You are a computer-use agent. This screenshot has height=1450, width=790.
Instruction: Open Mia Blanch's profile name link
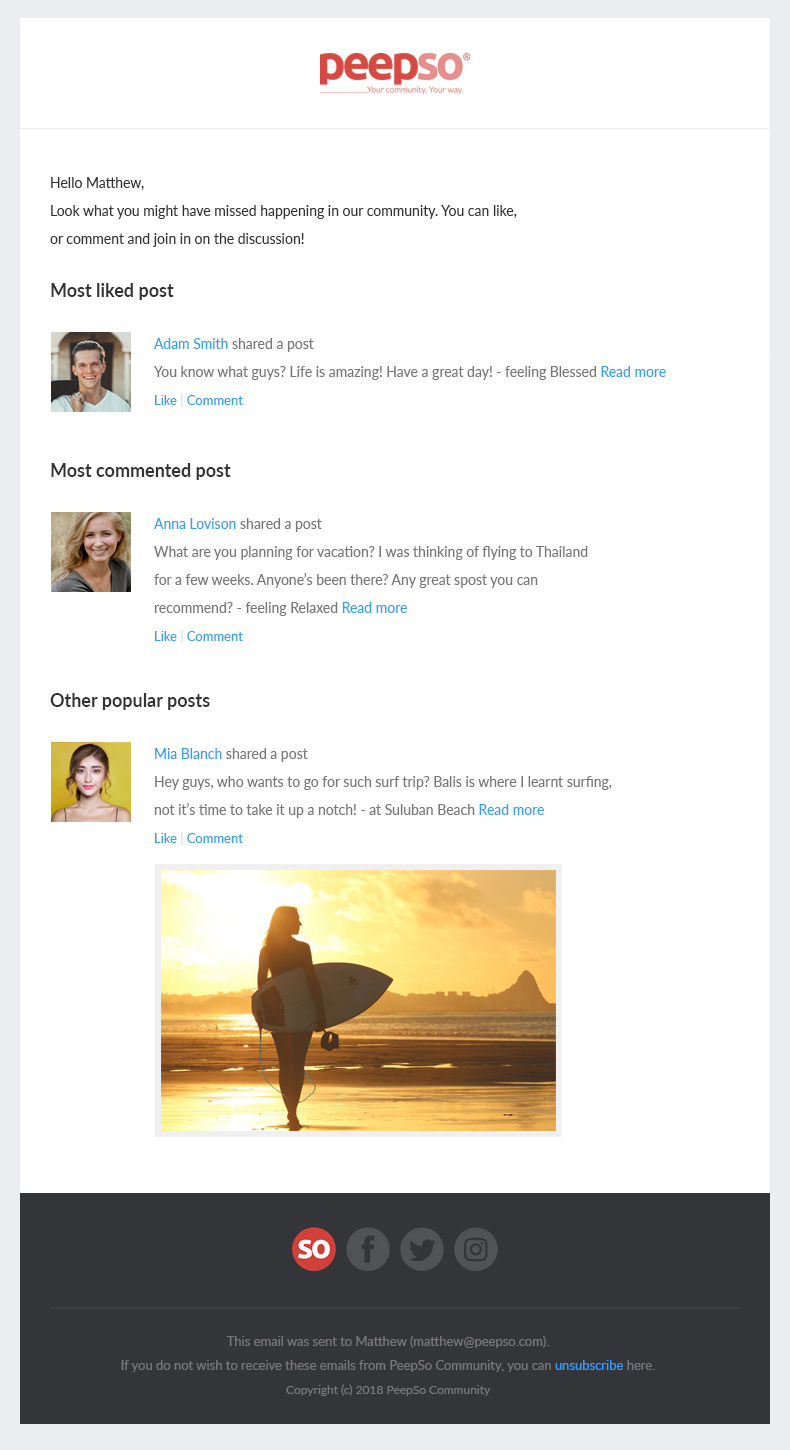tap(188, 754)
